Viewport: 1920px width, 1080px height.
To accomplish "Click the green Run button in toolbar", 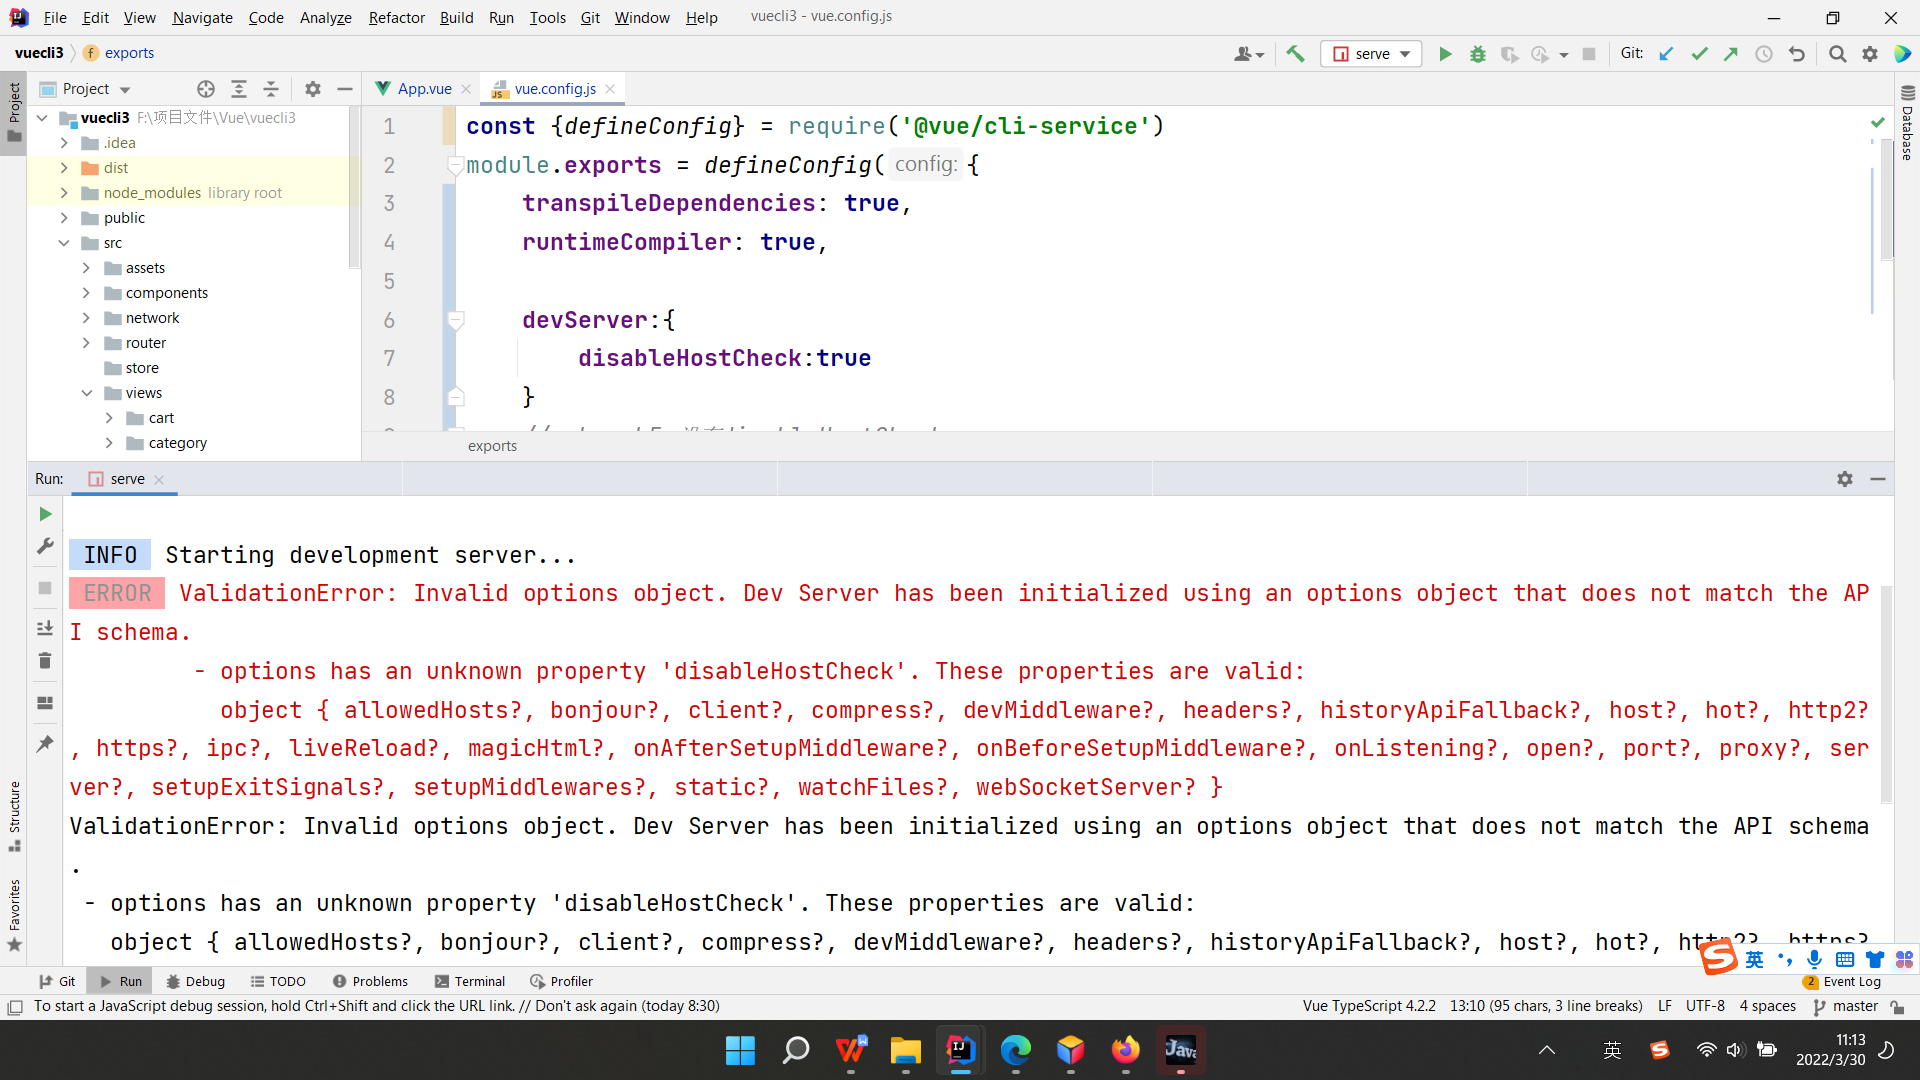I will coord(1445,54).
